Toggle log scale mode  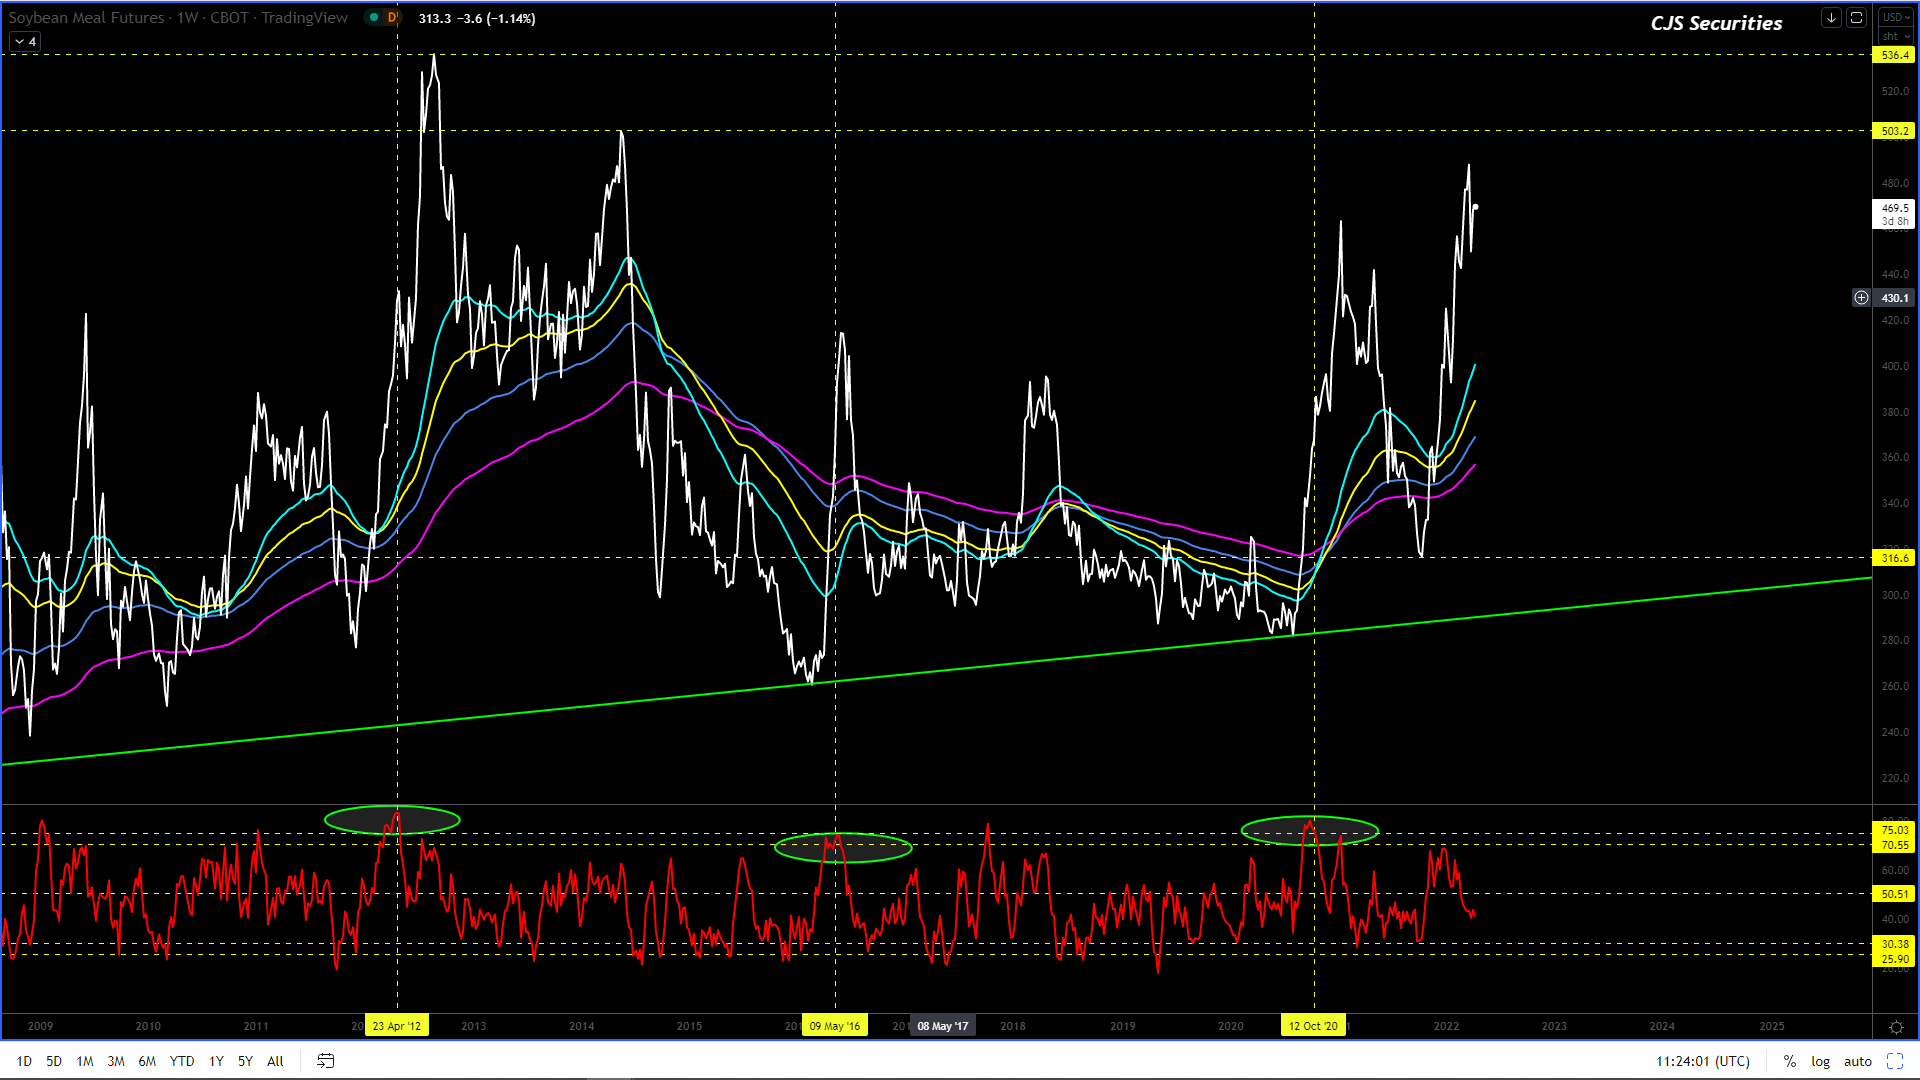(x=1820, y=1061)
